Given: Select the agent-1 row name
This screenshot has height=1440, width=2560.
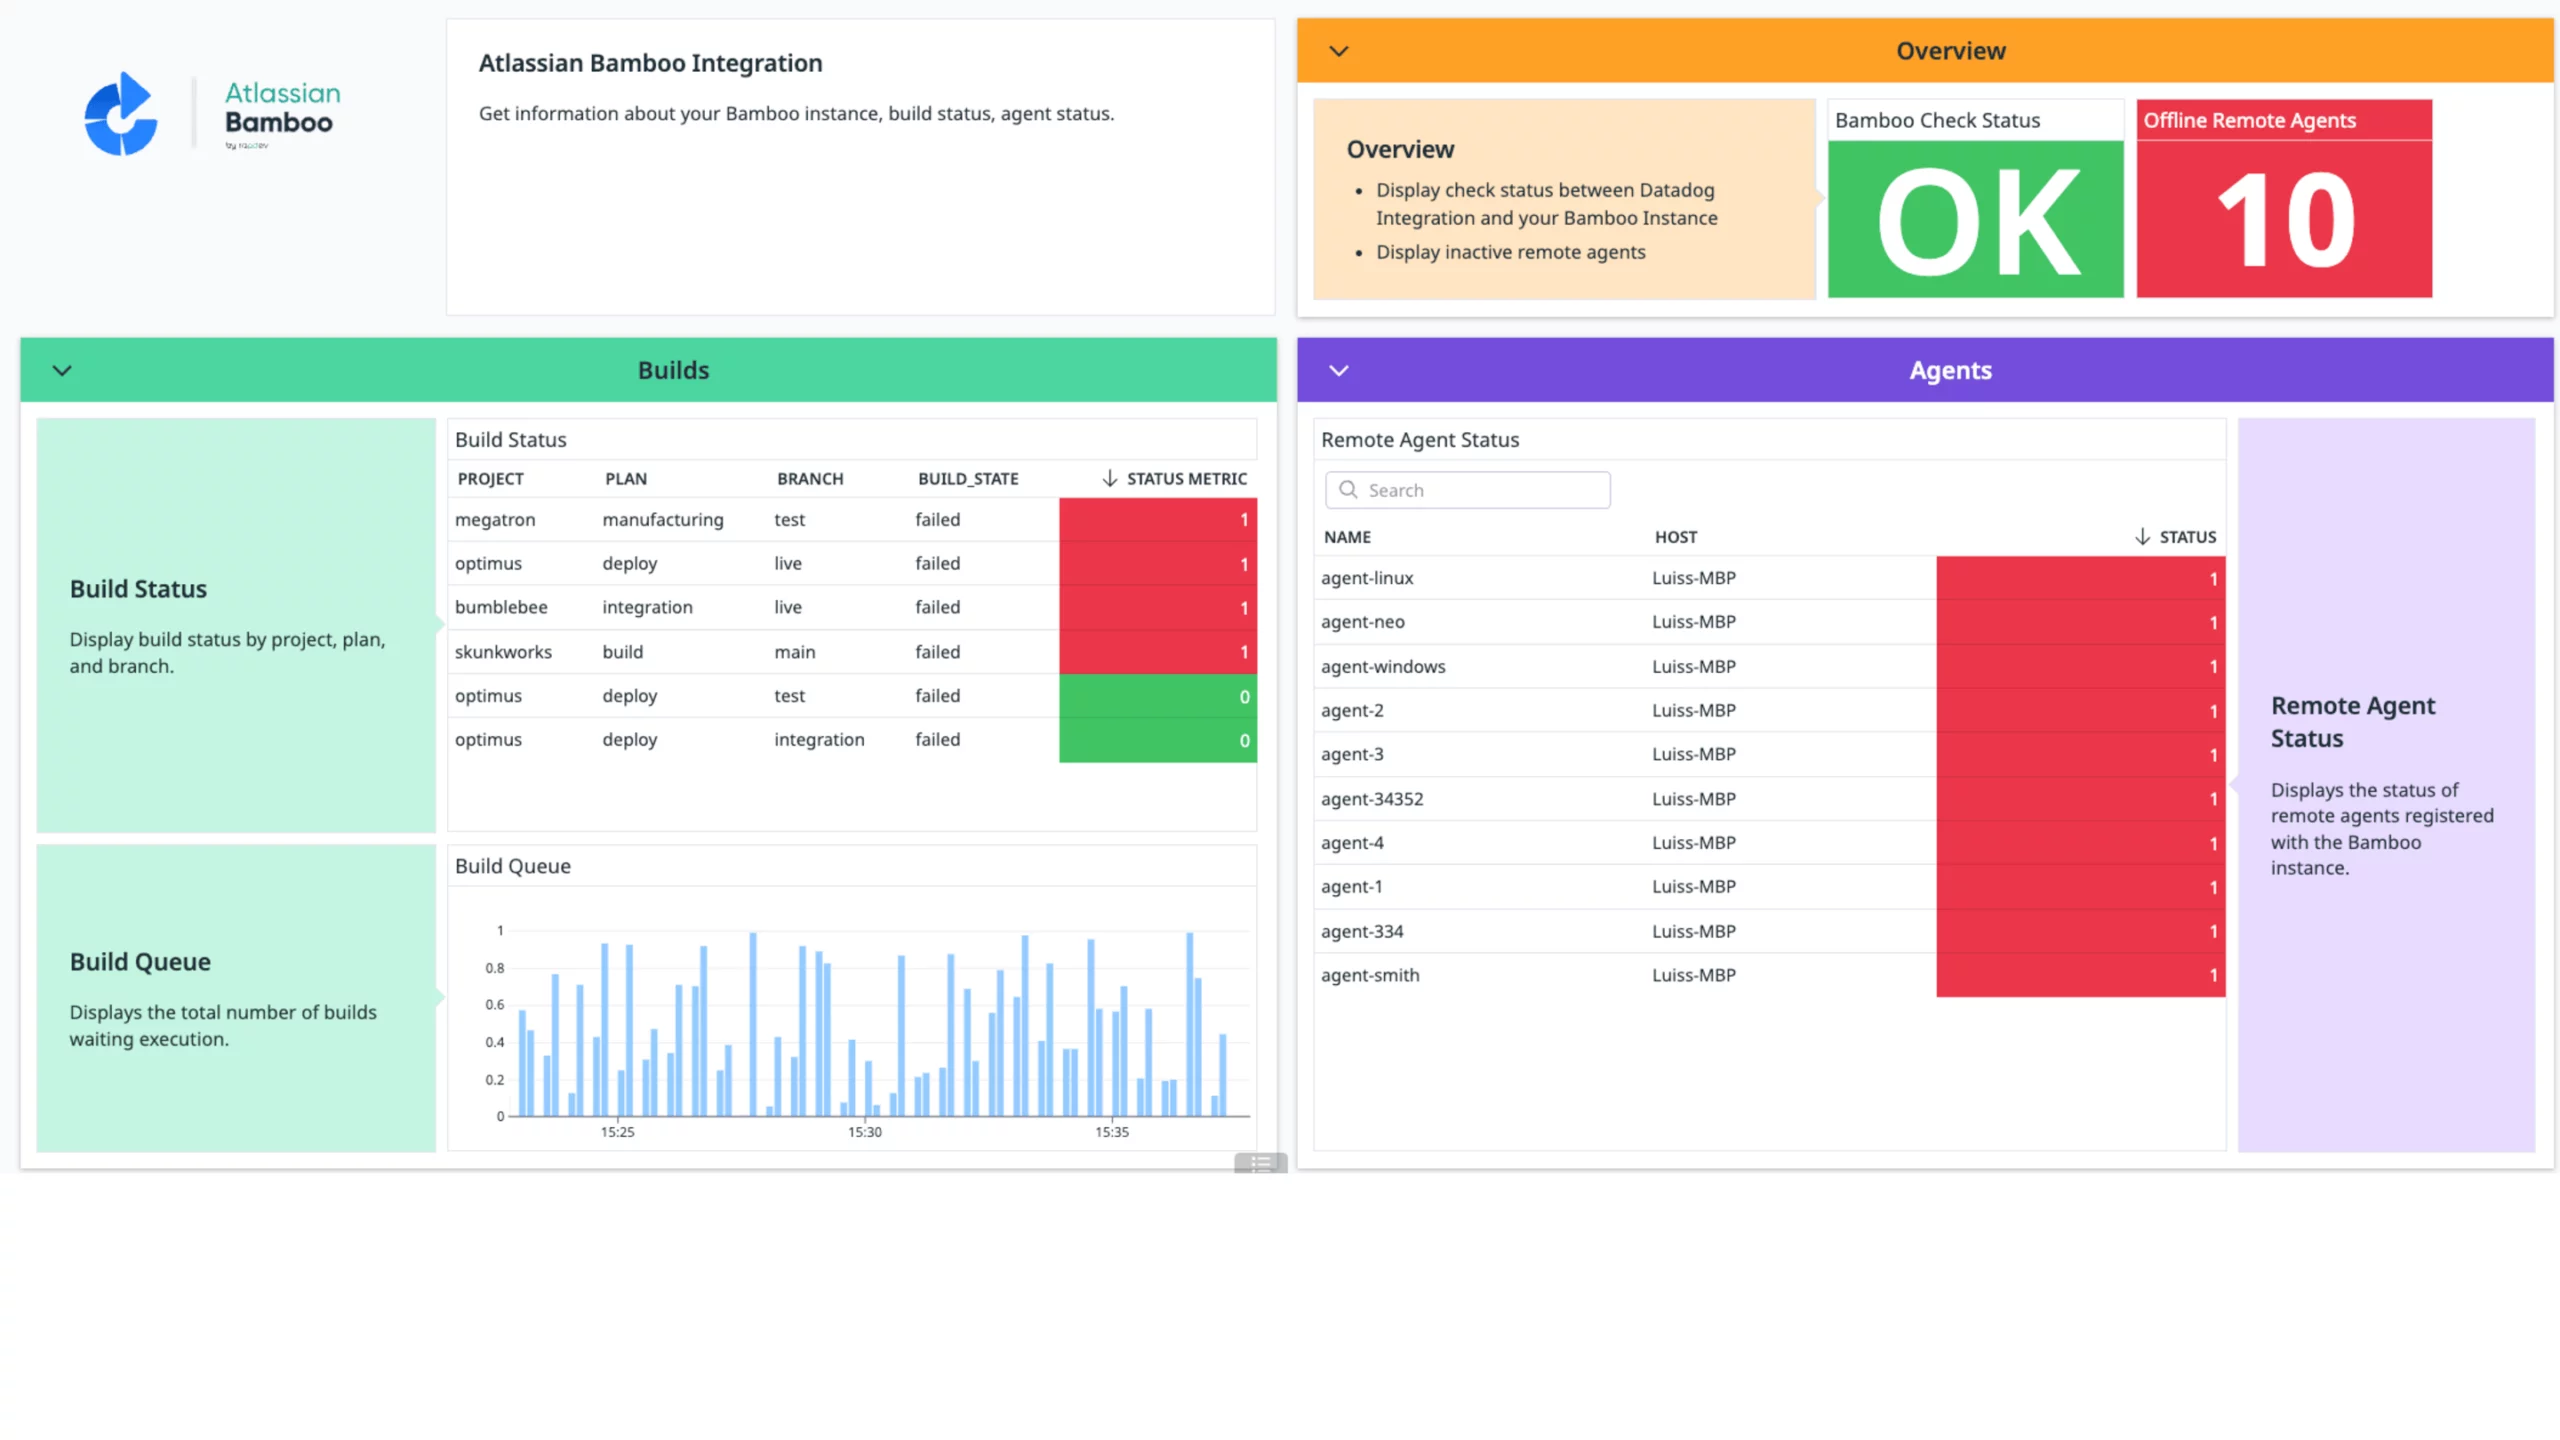Looking at the screenshot, I should coord(1352,887).
